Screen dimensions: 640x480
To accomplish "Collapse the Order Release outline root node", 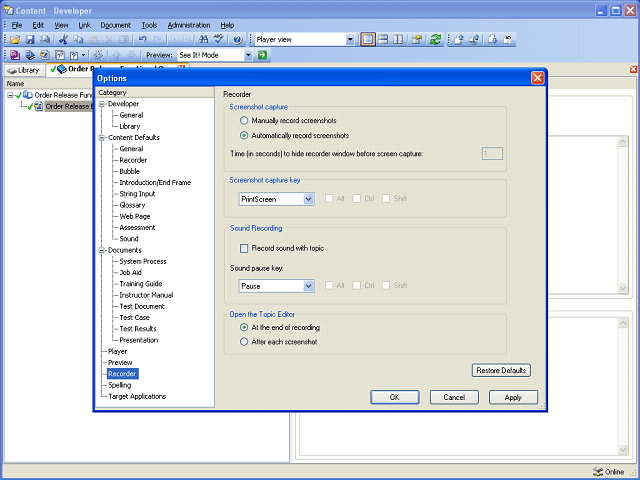I will click(10, 95).
